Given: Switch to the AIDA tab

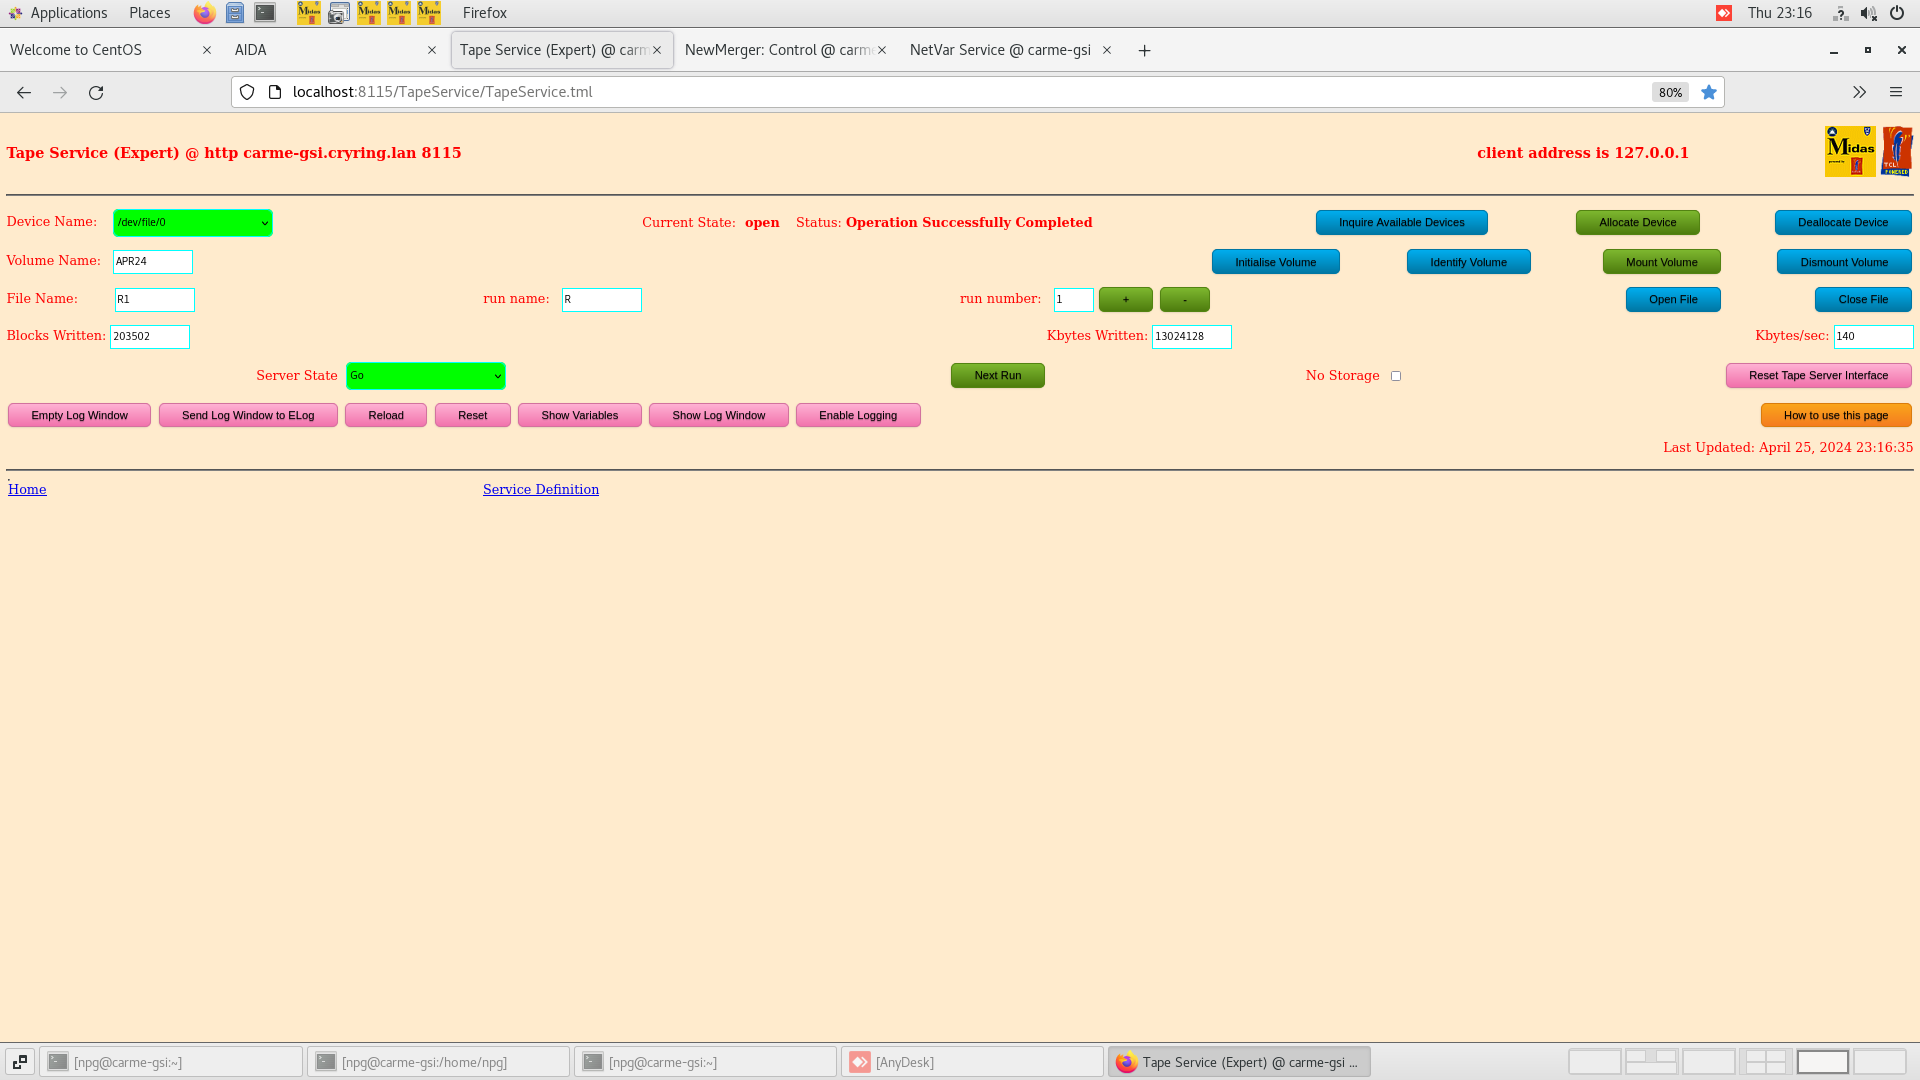Looking at the screenshot, I should point(320,50).
